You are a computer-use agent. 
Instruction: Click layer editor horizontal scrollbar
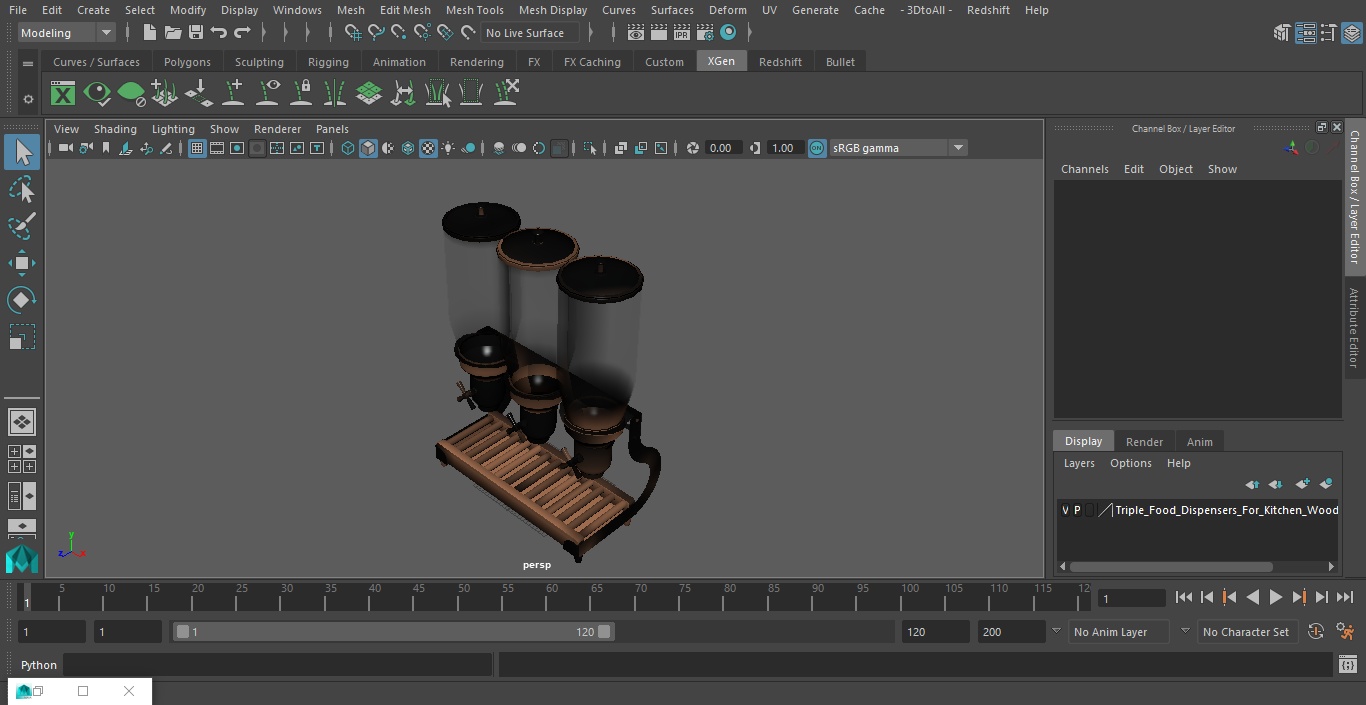1171,567
